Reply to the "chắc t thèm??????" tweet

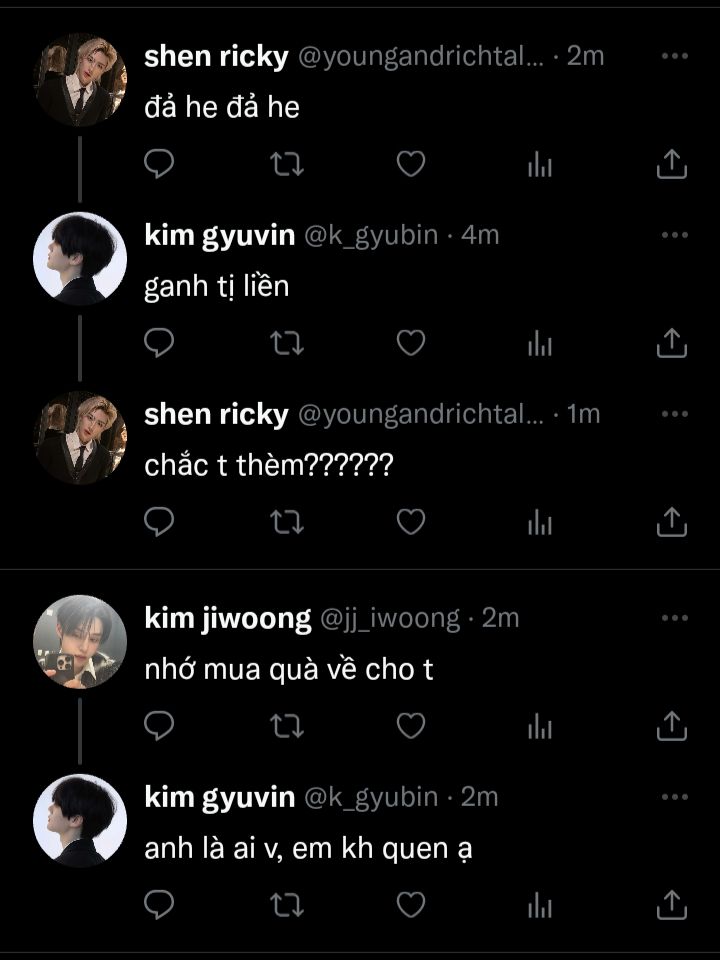159,522
